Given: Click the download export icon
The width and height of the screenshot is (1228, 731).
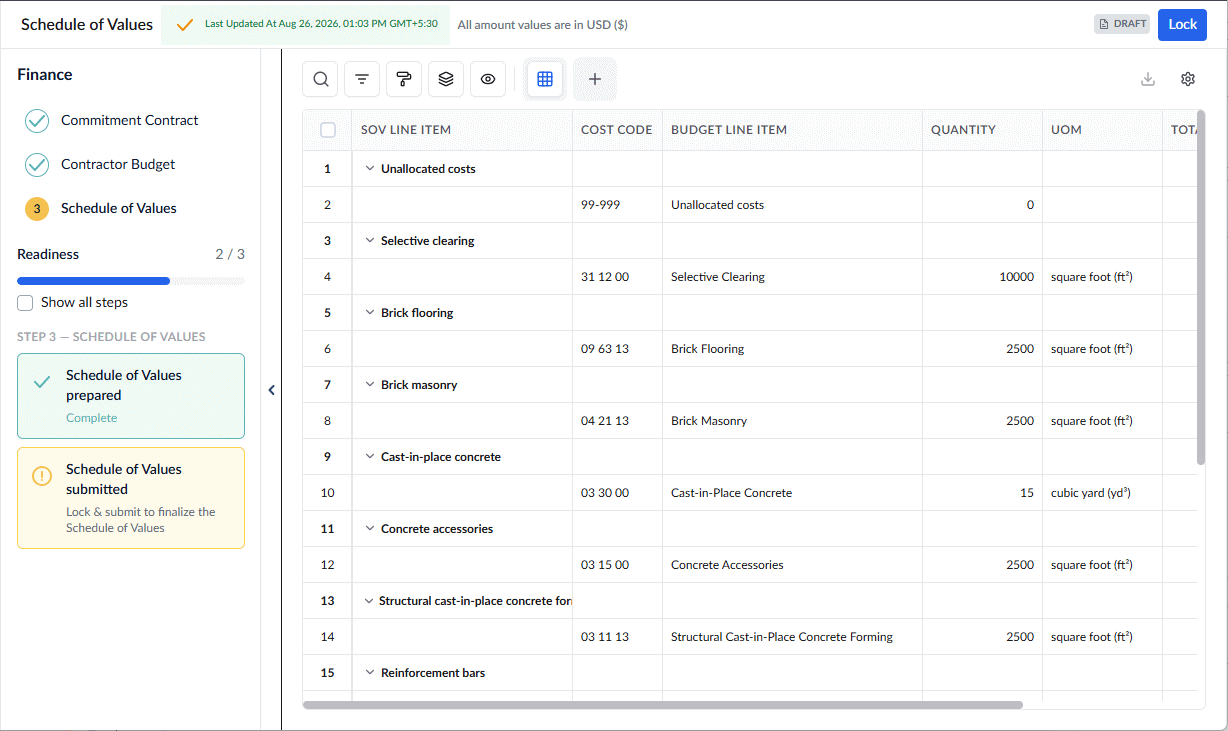Looking at the screenshot, I should (1148, 79).
